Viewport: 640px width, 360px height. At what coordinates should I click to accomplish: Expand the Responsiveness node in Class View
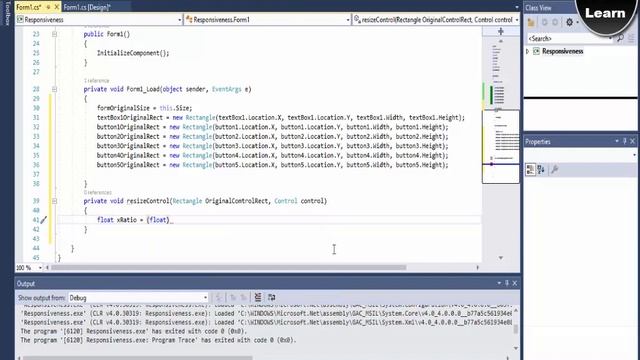click(x=527, y=51)
